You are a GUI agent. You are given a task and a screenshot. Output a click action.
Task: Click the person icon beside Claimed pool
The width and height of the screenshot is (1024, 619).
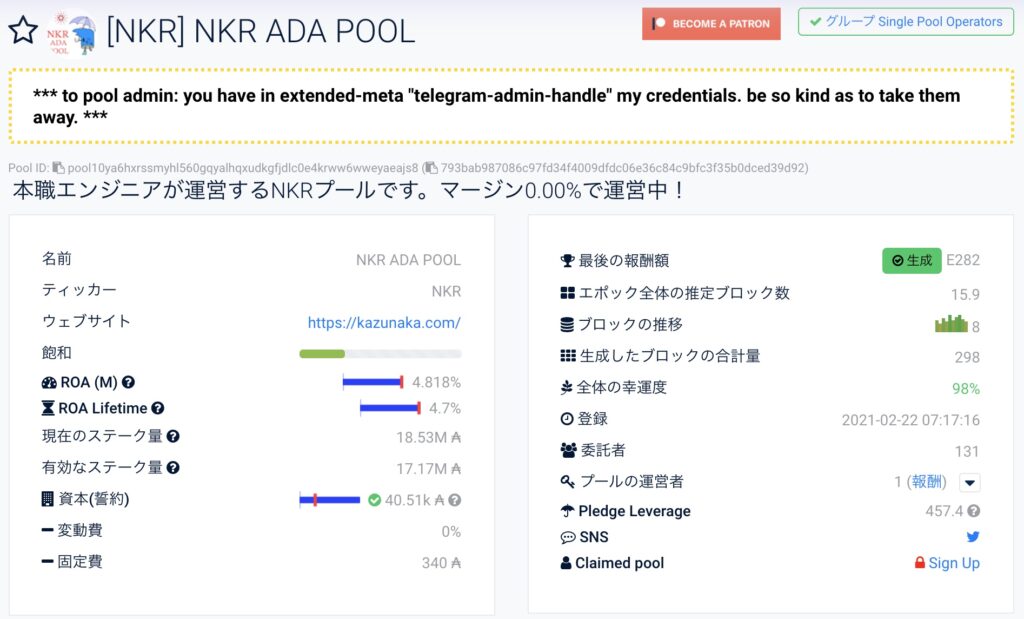point(566,563)
